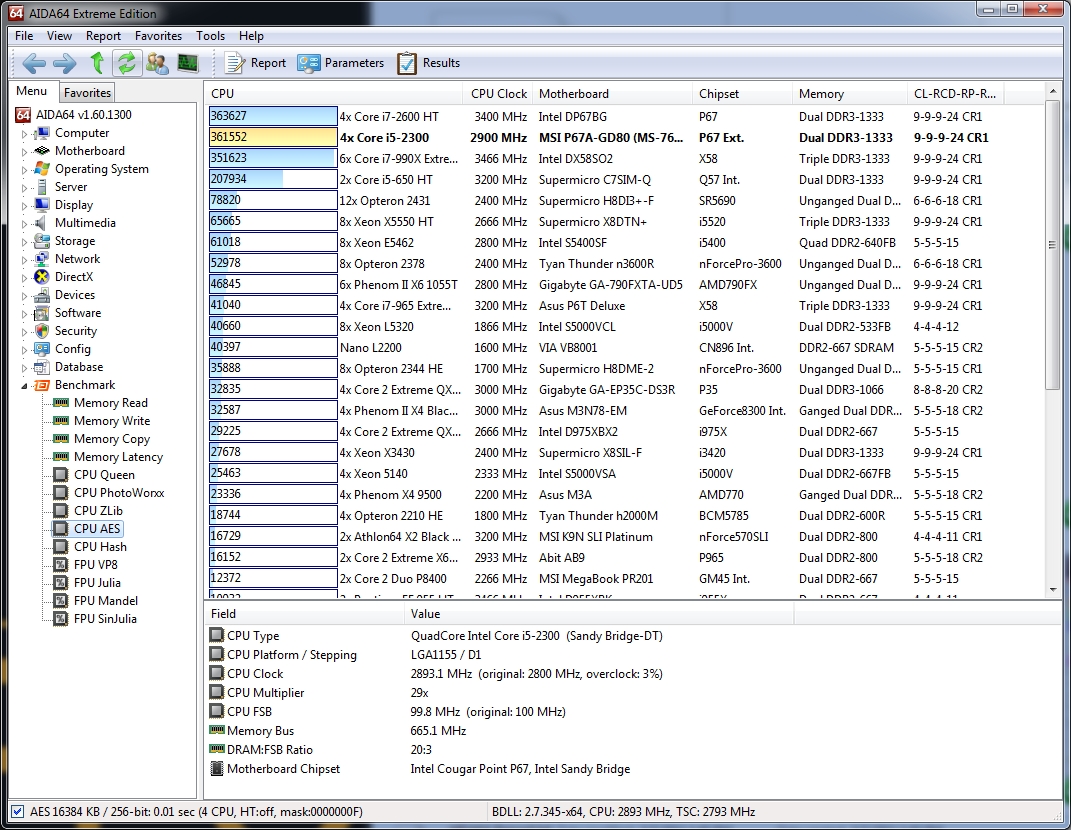Collapse the Benchmark tree node
Viewport: 1071px width, 830px height.
click(26, 385)
